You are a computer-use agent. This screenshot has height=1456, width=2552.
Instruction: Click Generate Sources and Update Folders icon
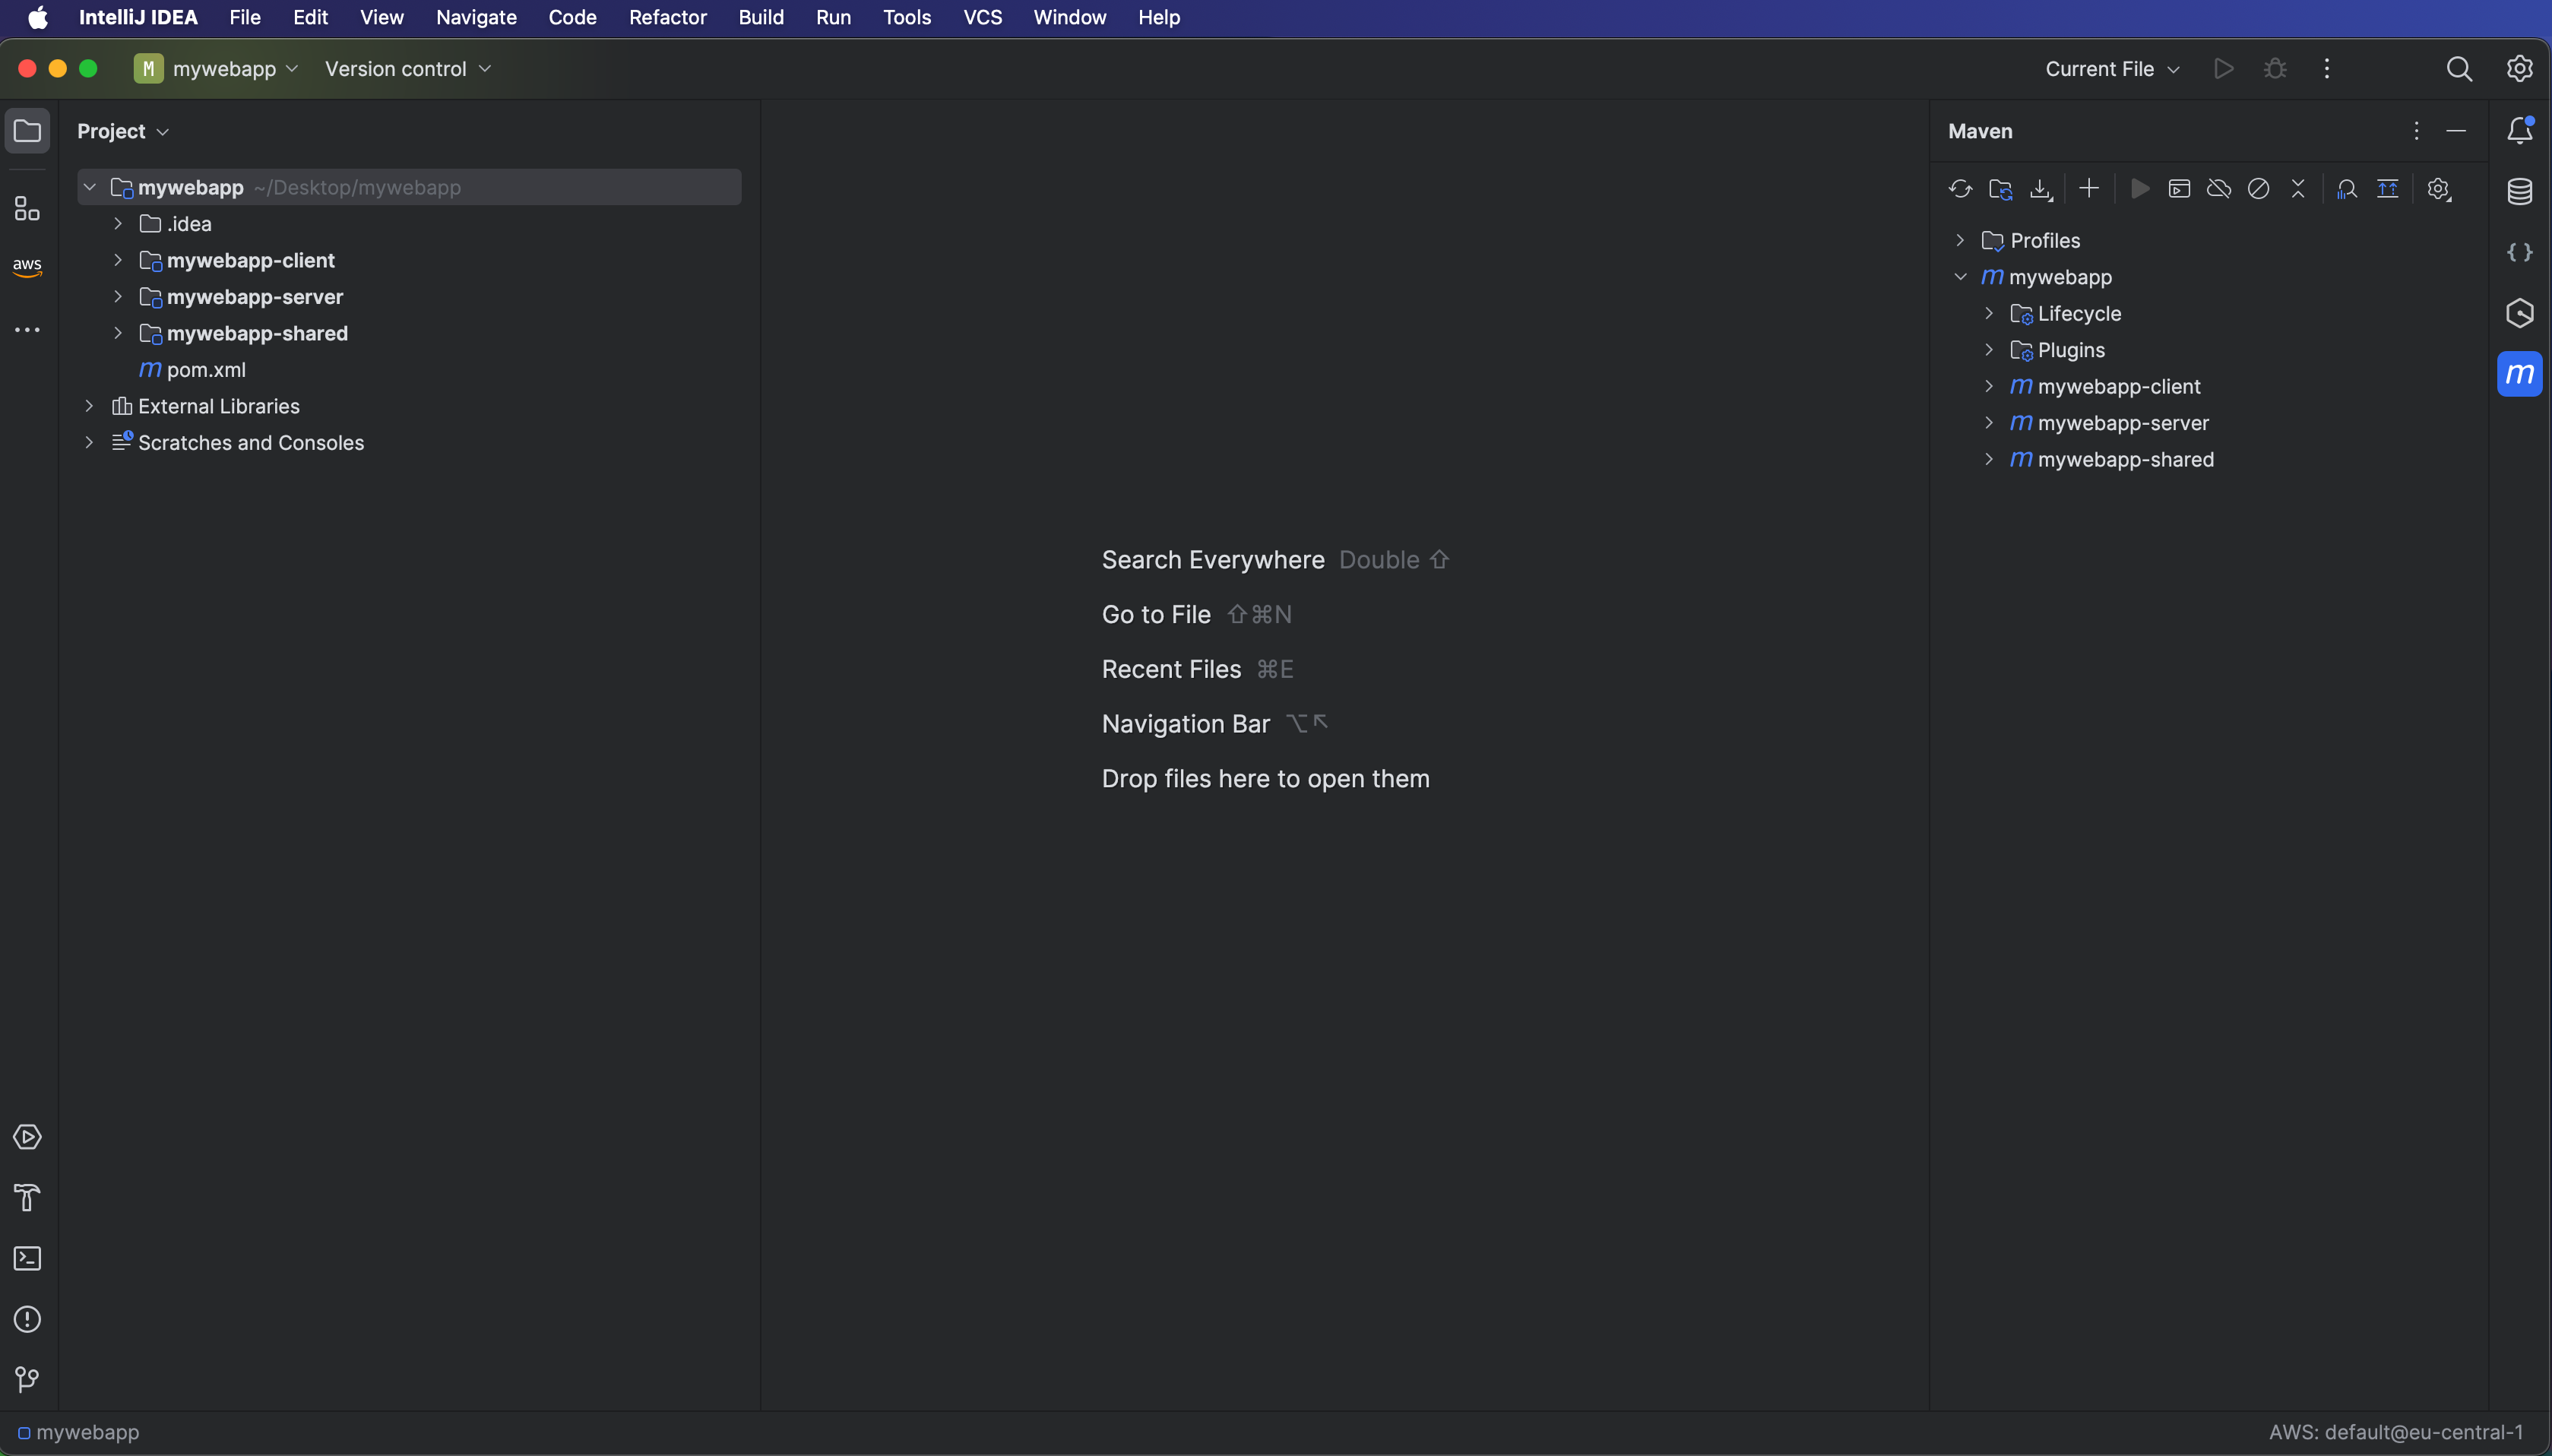(x=2000, y=189)
